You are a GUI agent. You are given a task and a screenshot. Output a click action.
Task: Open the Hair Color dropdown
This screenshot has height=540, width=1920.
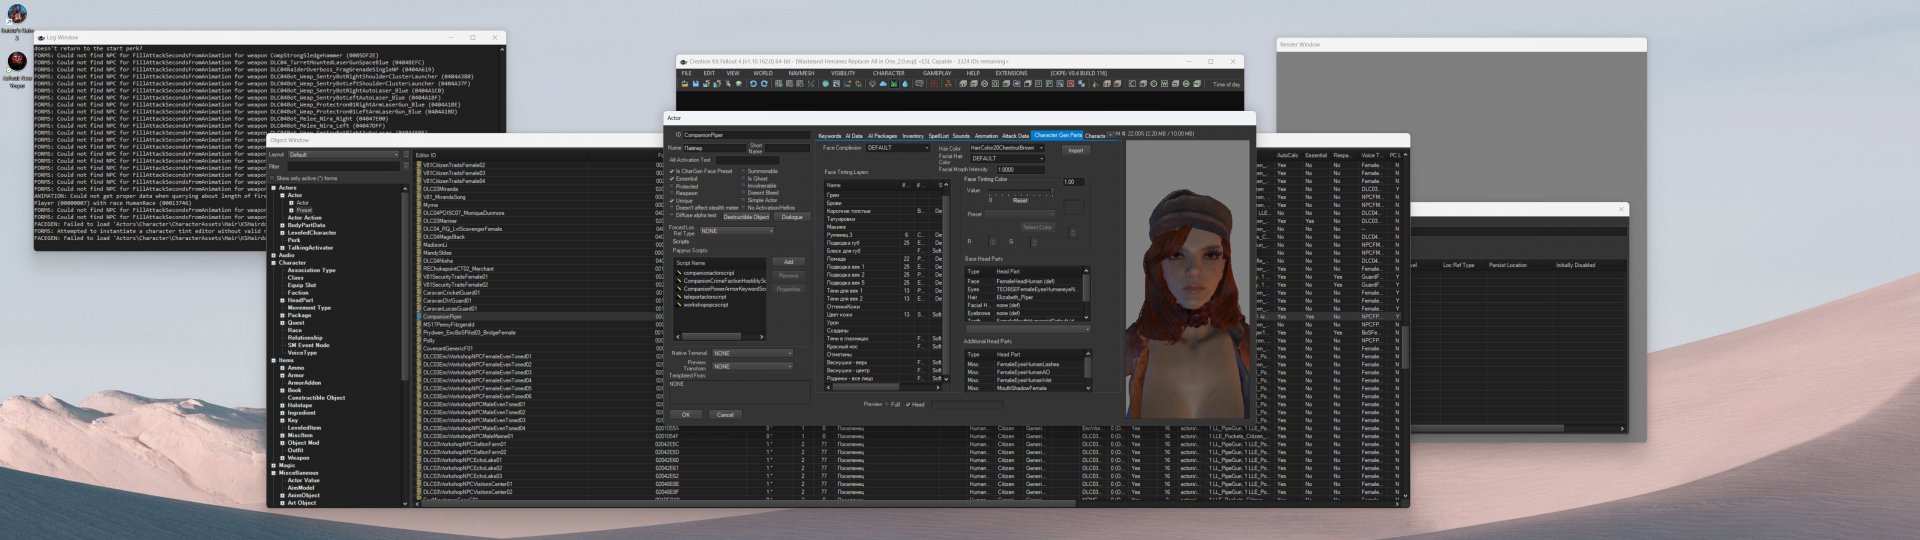tap(1006, 148)
